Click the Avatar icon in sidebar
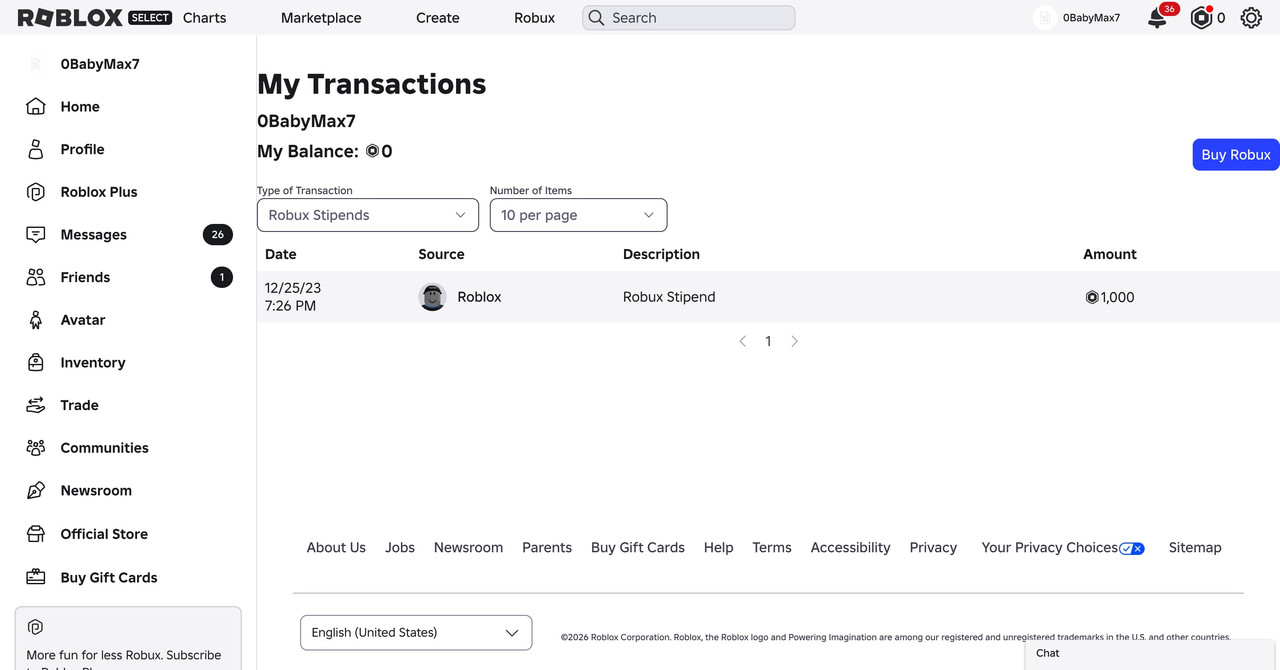 36,320
